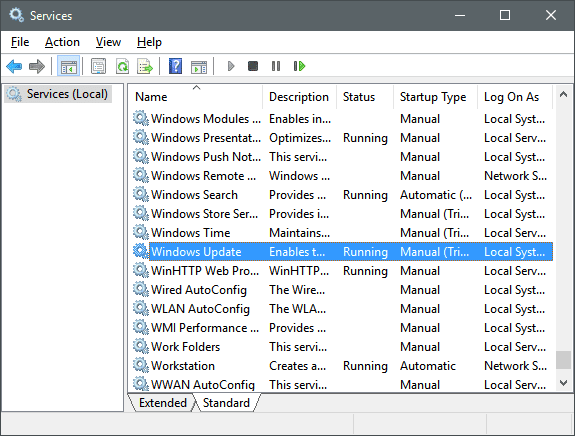
Task: Click gear icon of WLAN AutoConfig service
Action: point(140,308)
